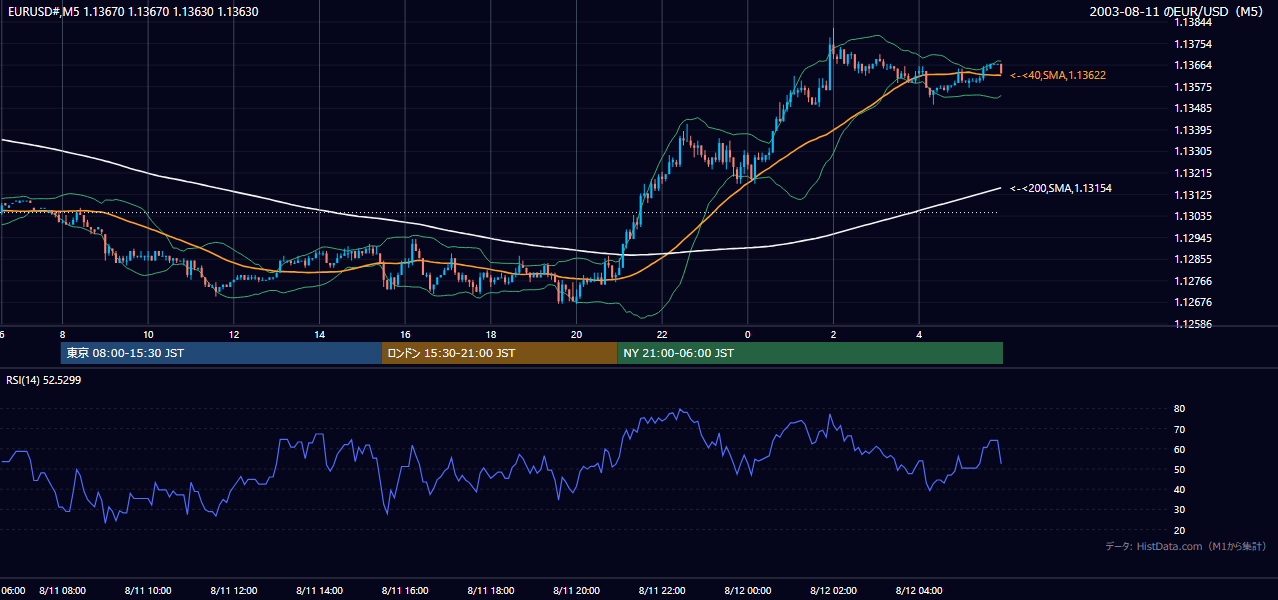This screenshot has width=1278, height=600.
Task: Click price level 1.13485 on the price axis
Action: tap(1193, 108)
